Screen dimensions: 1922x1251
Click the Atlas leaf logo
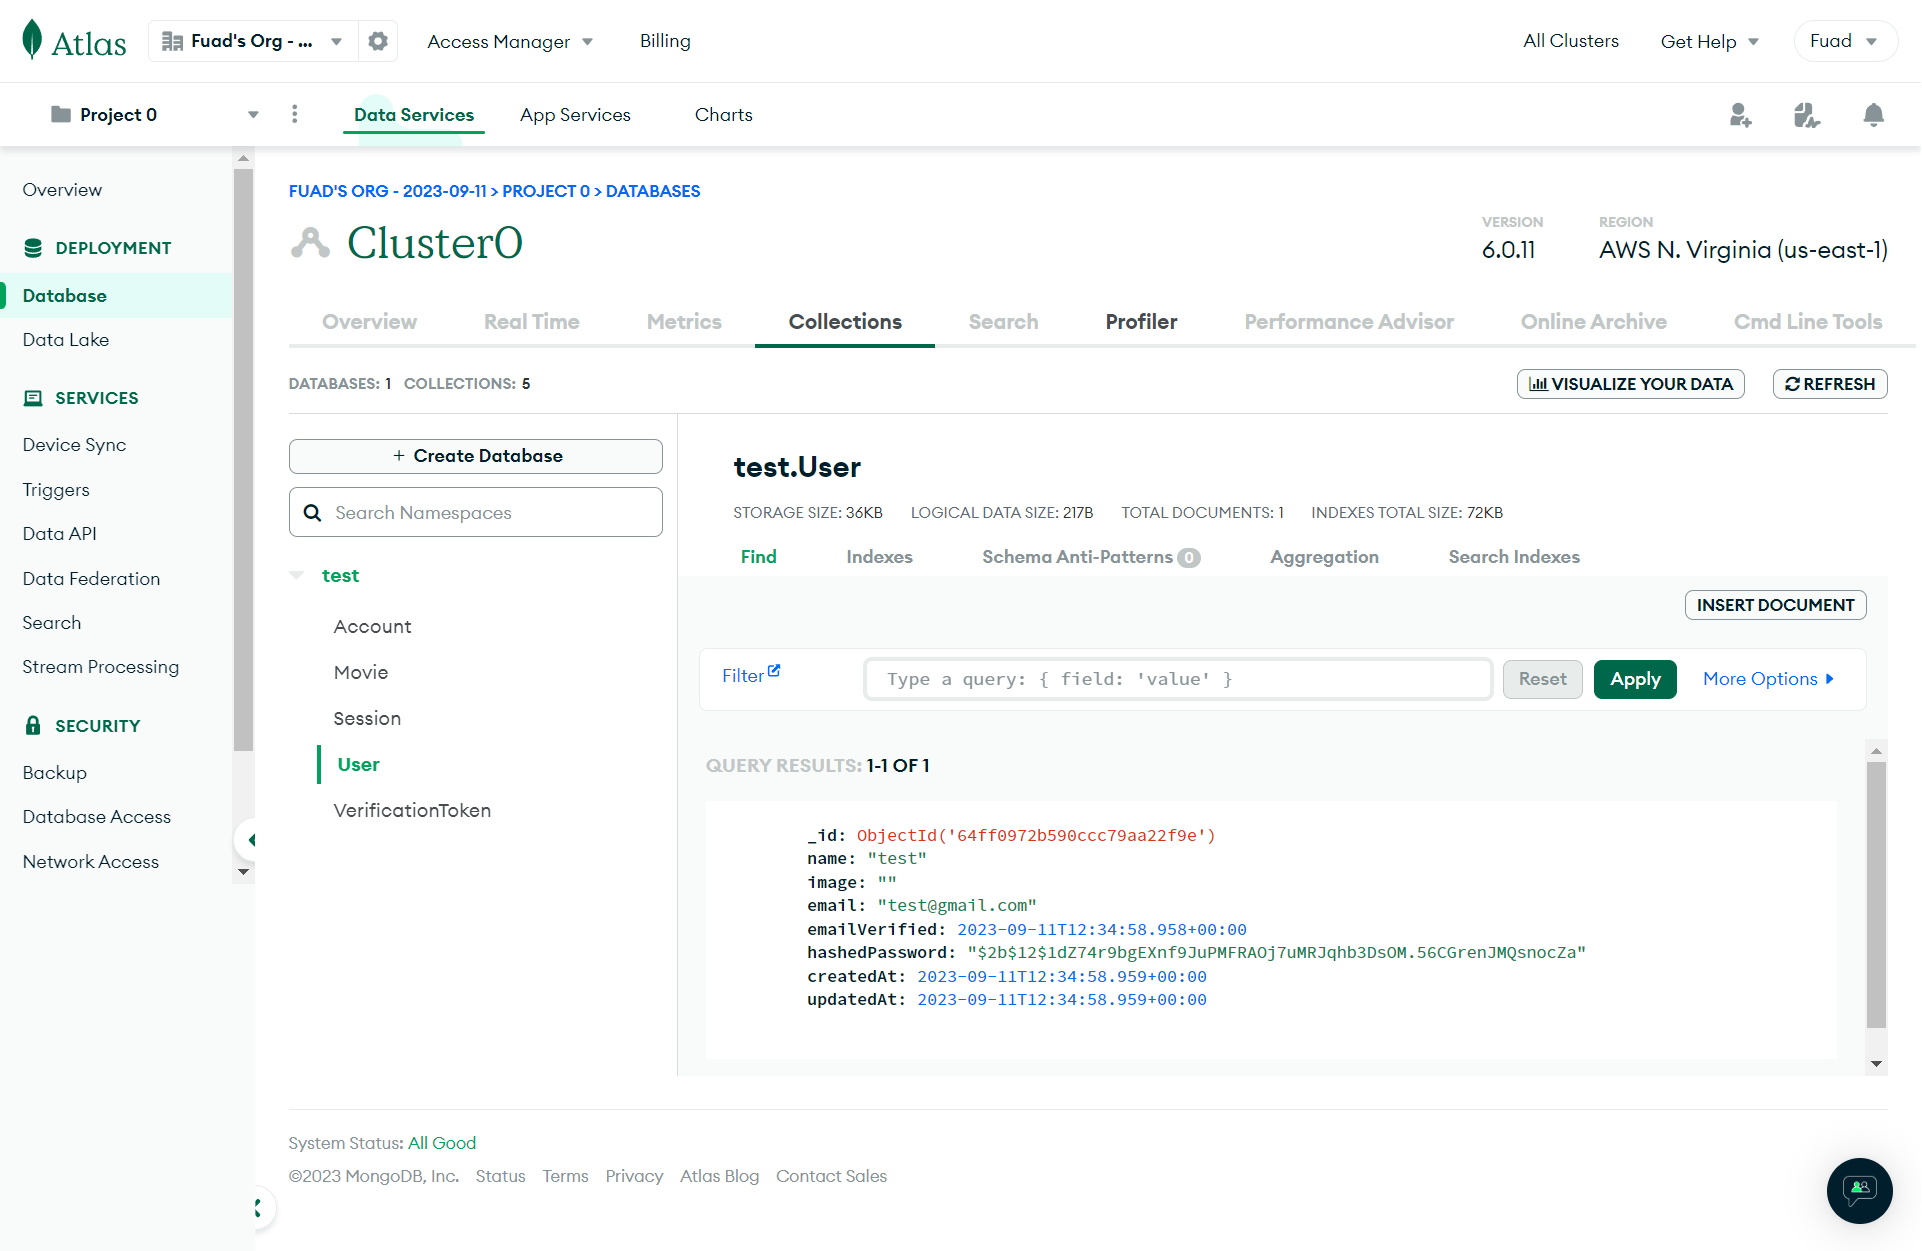pos(33,40)
